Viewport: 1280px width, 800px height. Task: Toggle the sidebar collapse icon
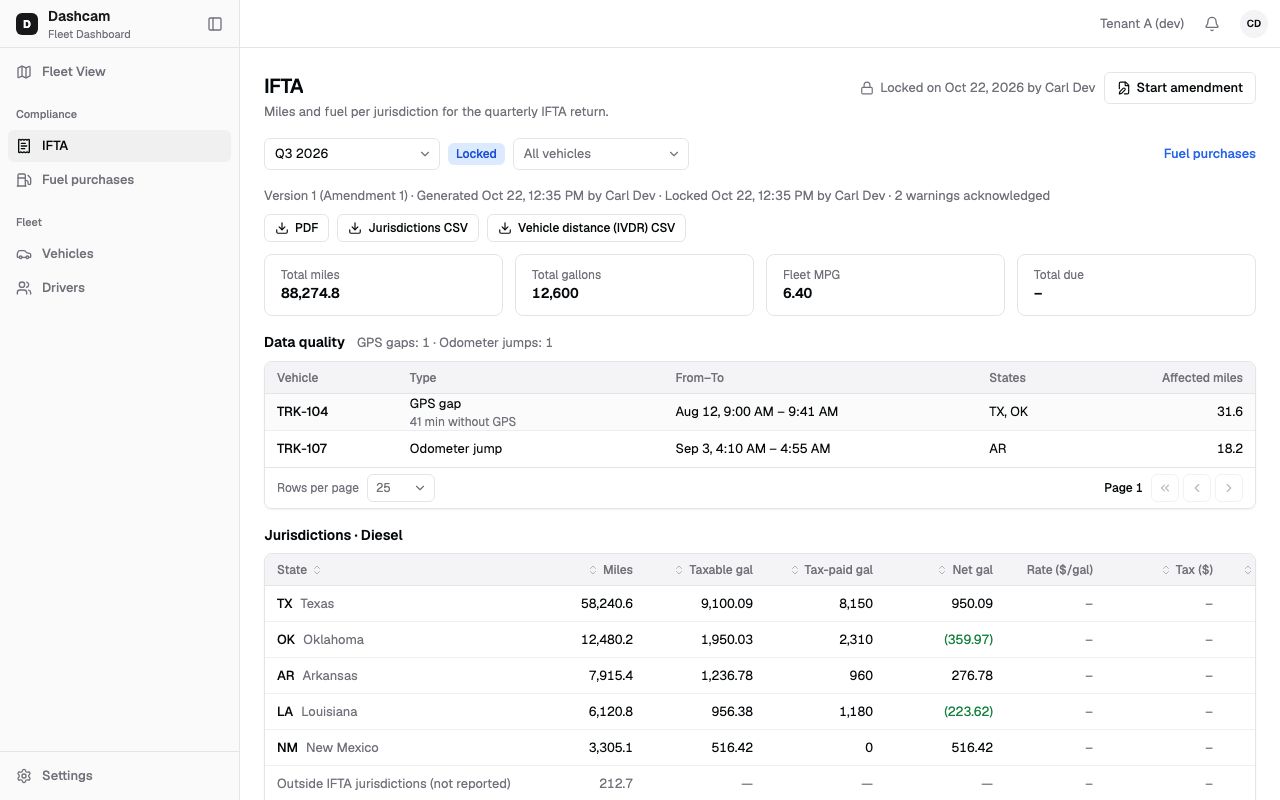(215, 24)
